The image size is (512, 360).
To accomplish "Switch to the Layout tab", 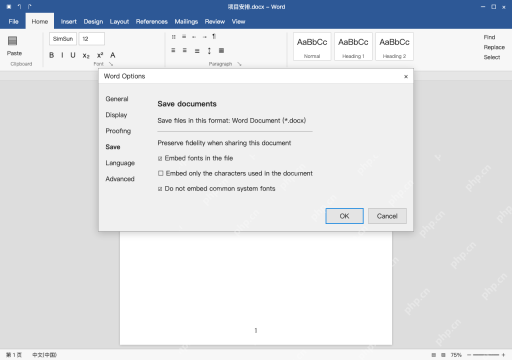I will coord(119,22).
